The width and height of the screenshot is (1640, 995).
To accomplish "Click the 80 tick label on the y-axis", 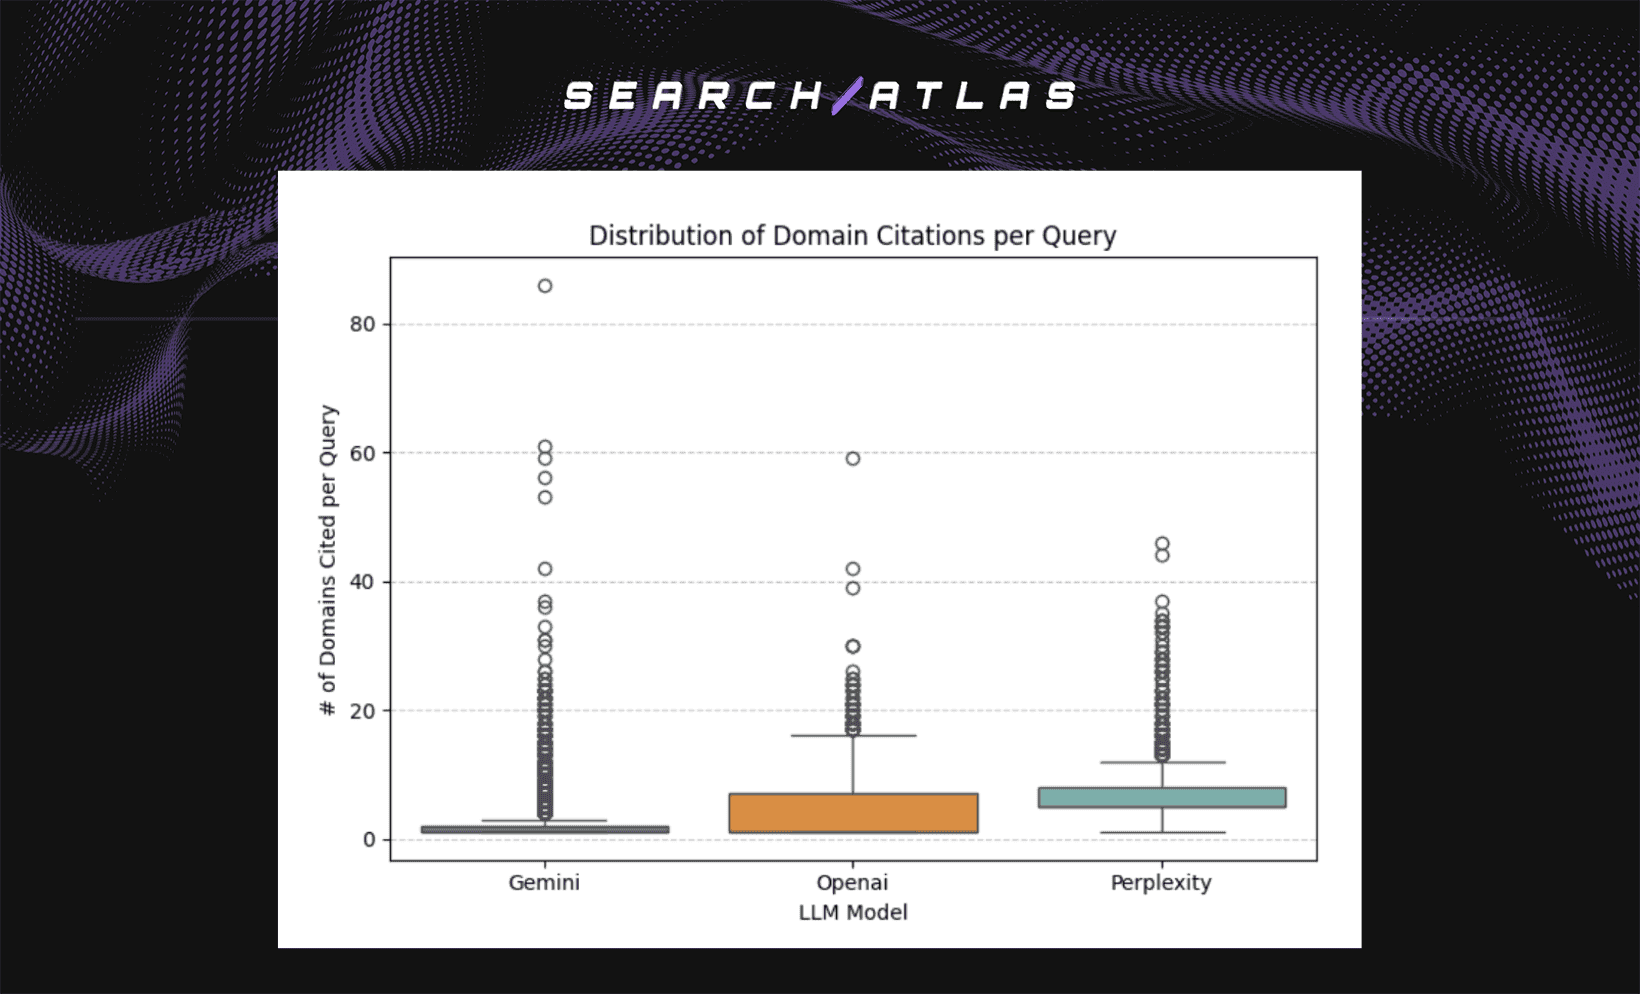I will point(364,323).
